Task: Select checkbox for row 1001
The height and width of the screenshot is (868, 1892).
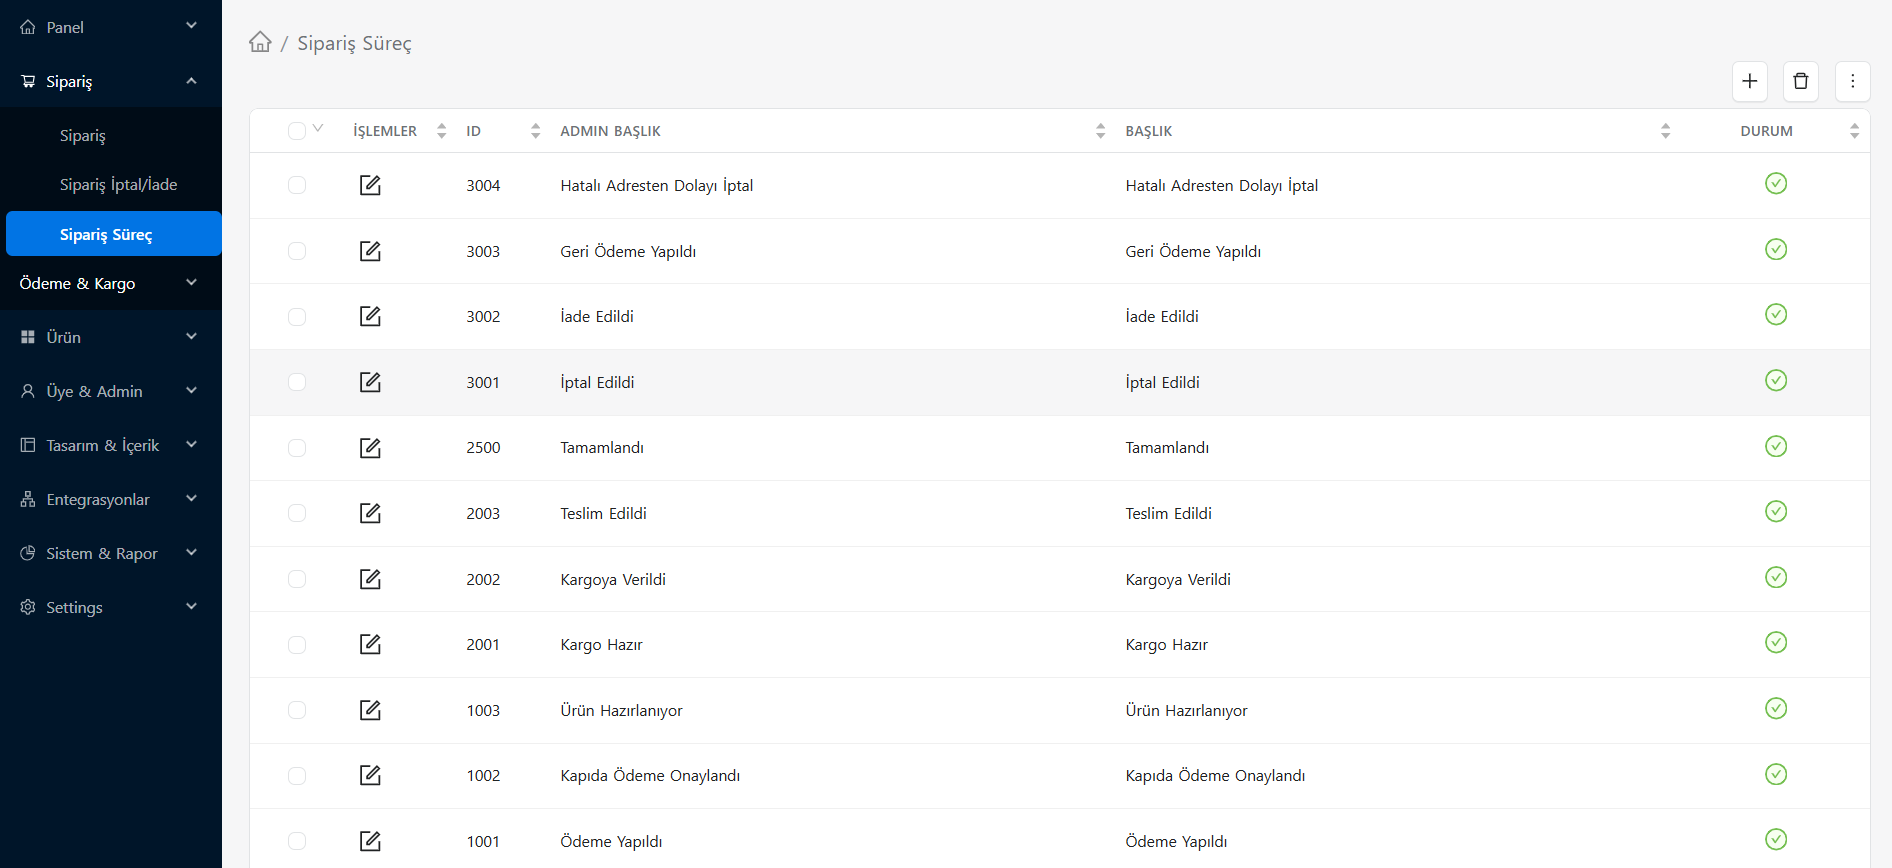Action: (x=297, y=841)
